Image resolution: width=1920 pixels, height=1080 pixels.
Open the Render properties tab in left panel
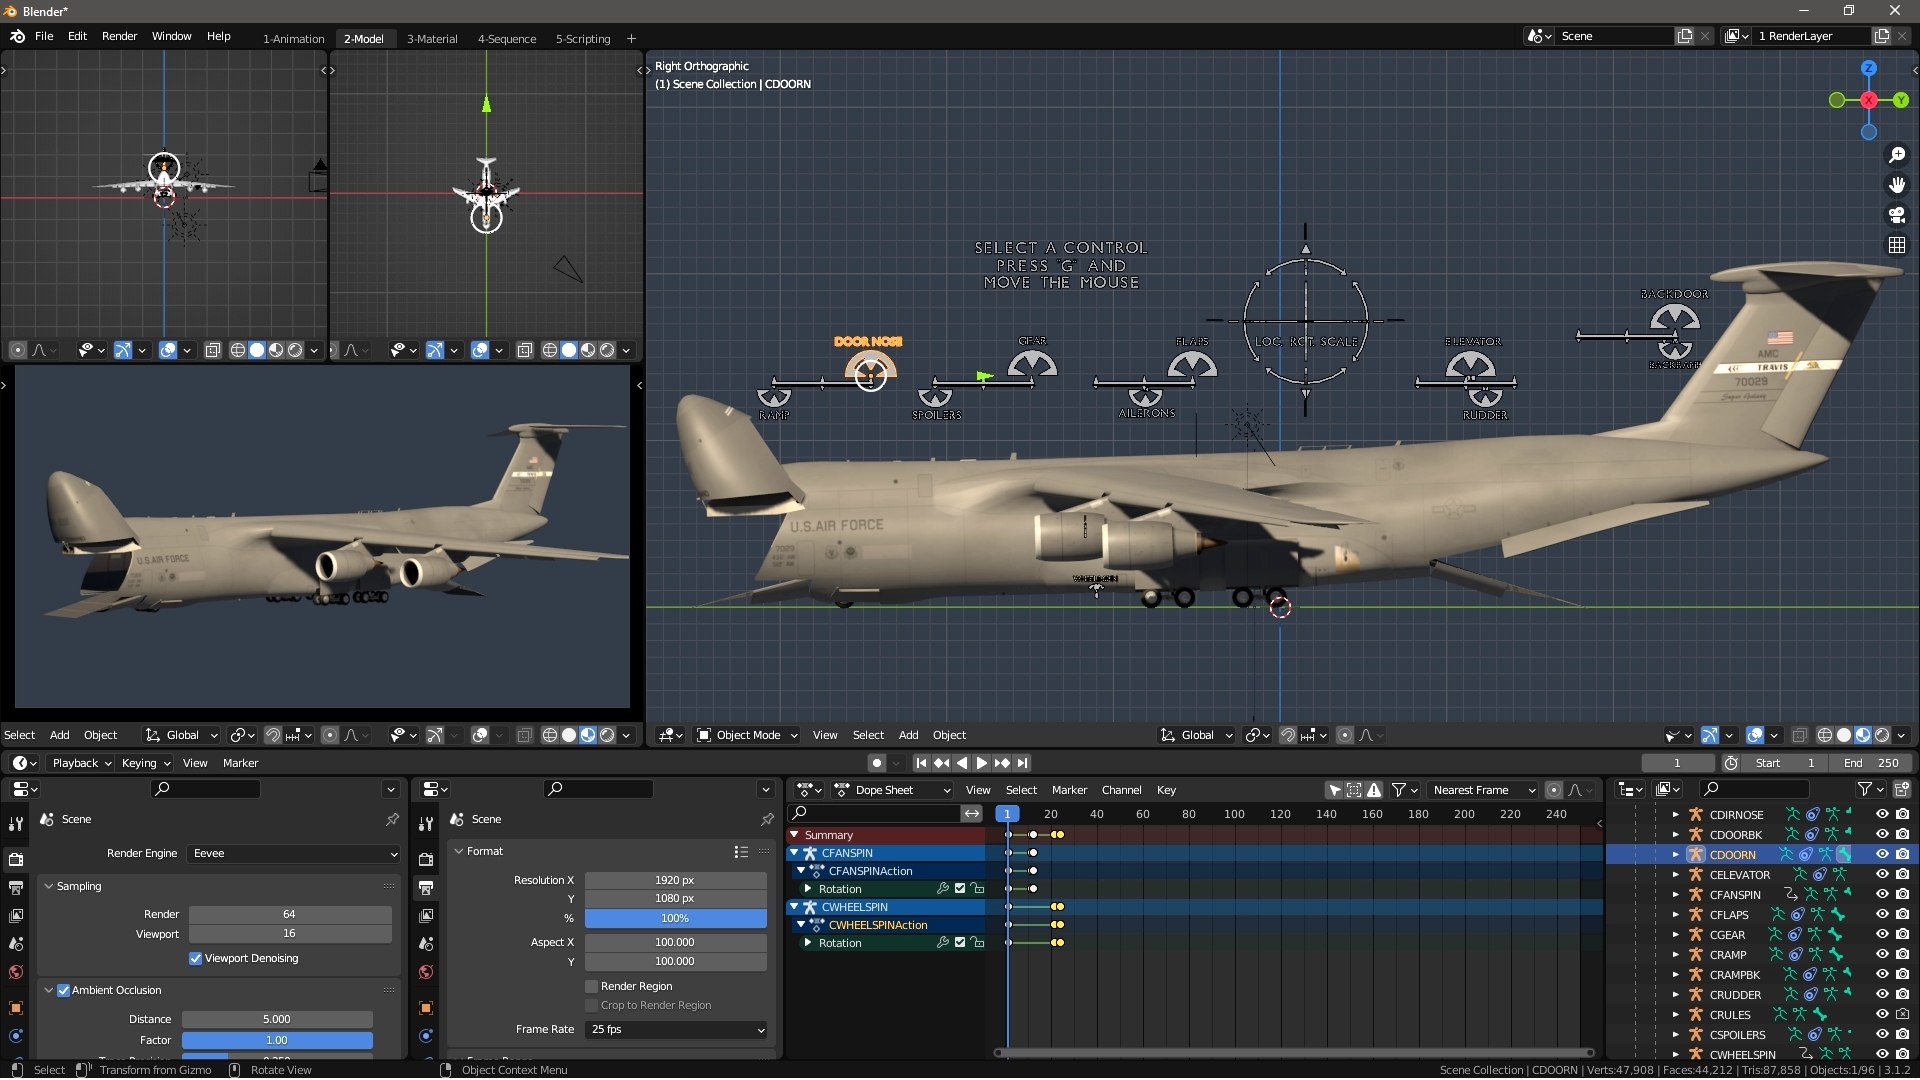click(x=15, y=859)
